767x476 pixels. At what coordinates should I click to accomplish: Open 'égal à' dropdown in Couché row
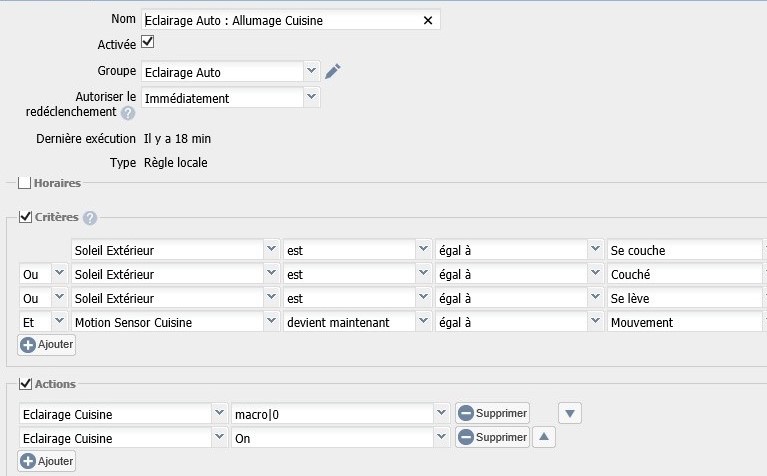point(595,273)
